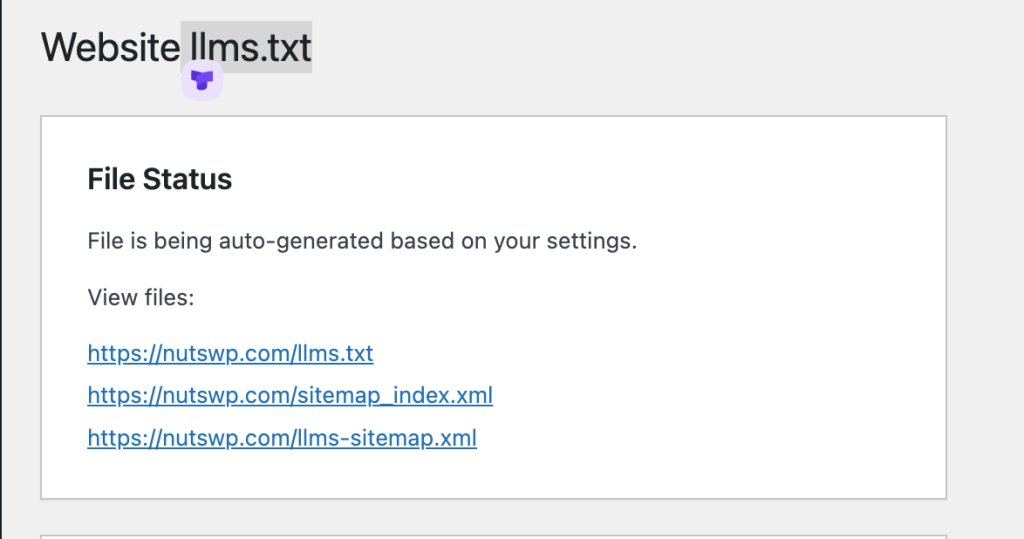
Task: Click the word Website in the page title
Action: [110, 47]
